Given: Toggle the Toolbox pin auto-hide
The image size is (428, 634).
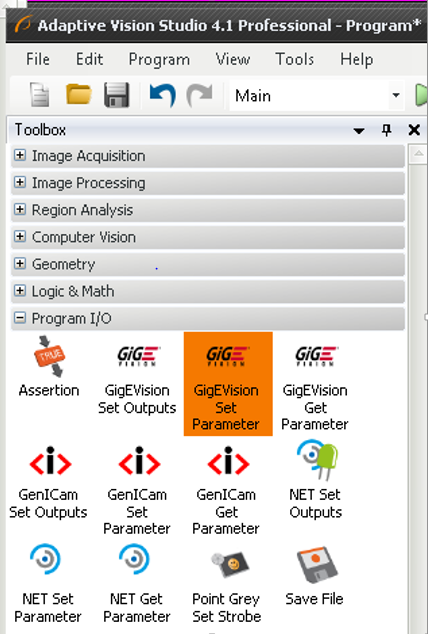Looking at the screenshot, I should (x=386, y=130).
